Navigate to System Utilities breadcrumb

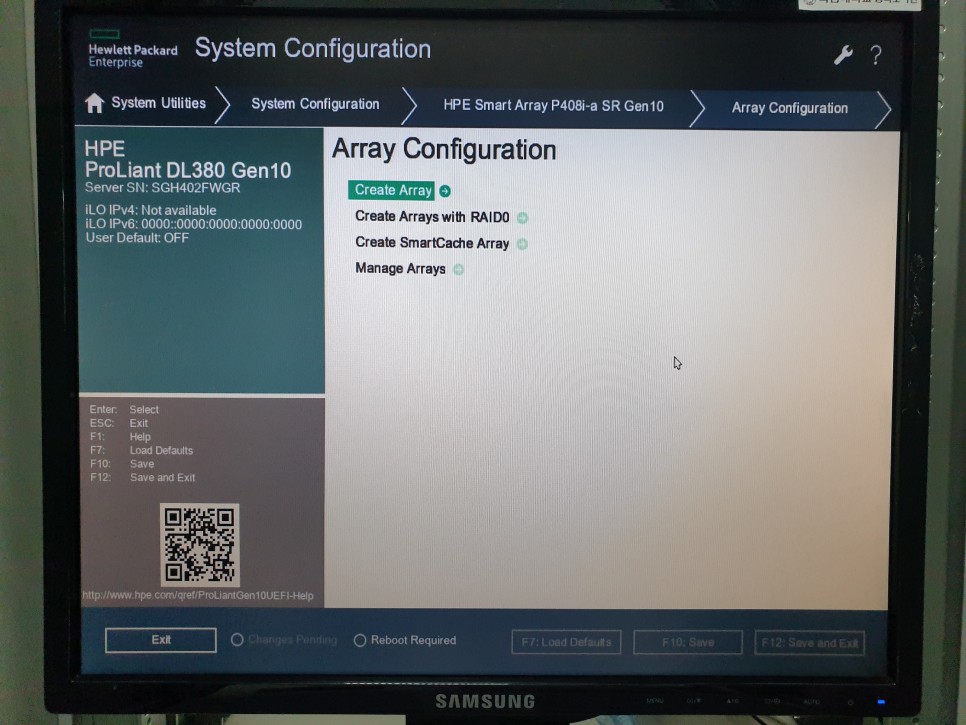coord(158,103)
